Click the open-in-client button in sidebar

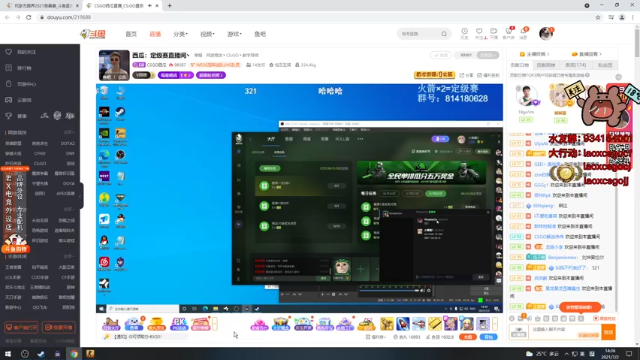(x=21, y=327)
